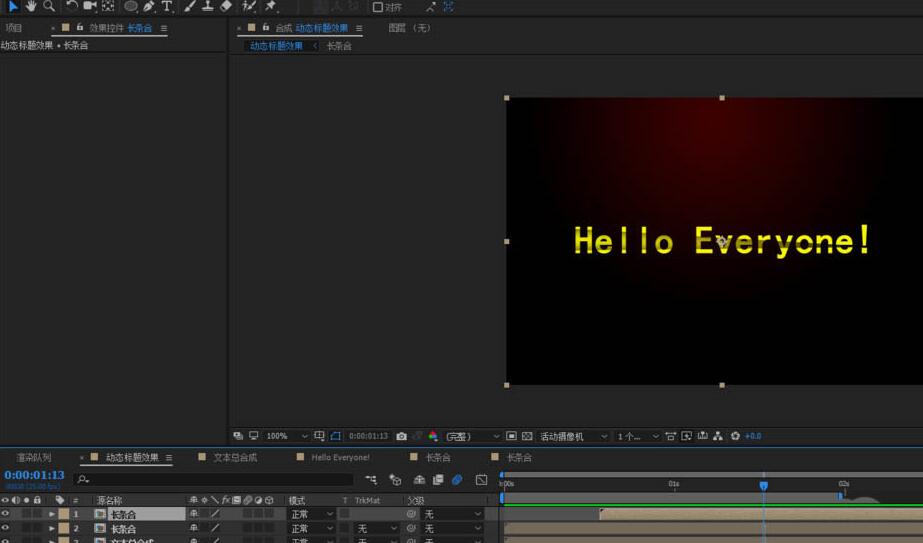Toggle hide shy layers in the timeline
This screenshot has width=923, height=543.
point(419,480)
